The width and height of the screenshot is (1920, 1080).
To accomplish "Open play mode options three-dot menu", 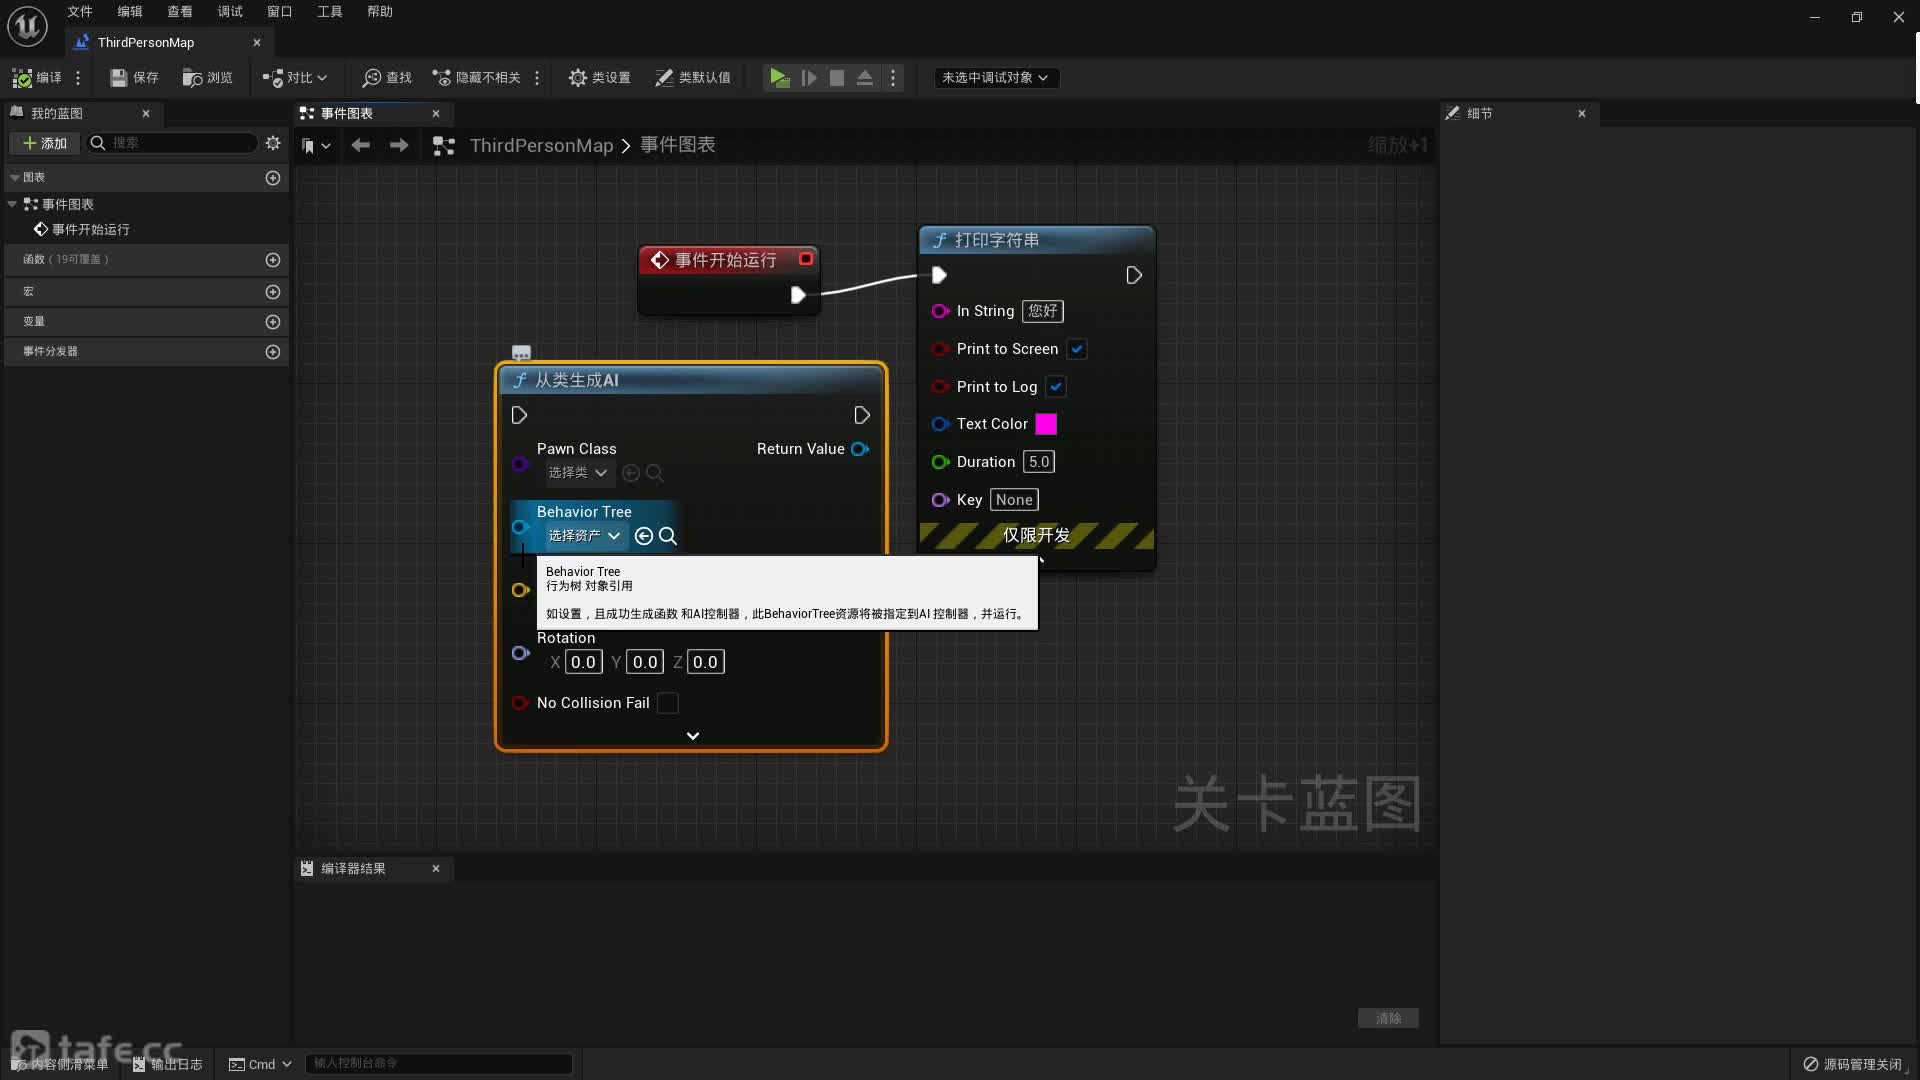I will 893,77.
